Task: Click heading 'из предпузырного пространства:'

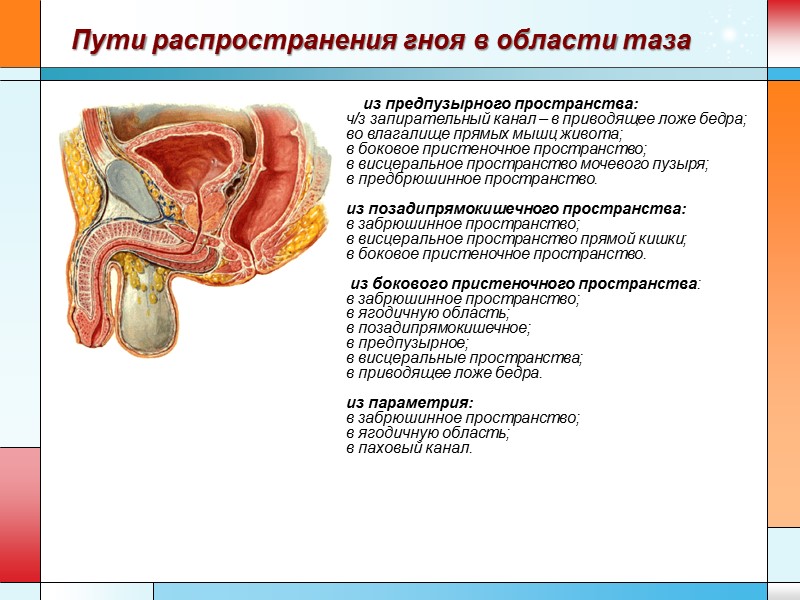Action: [501, 104]
